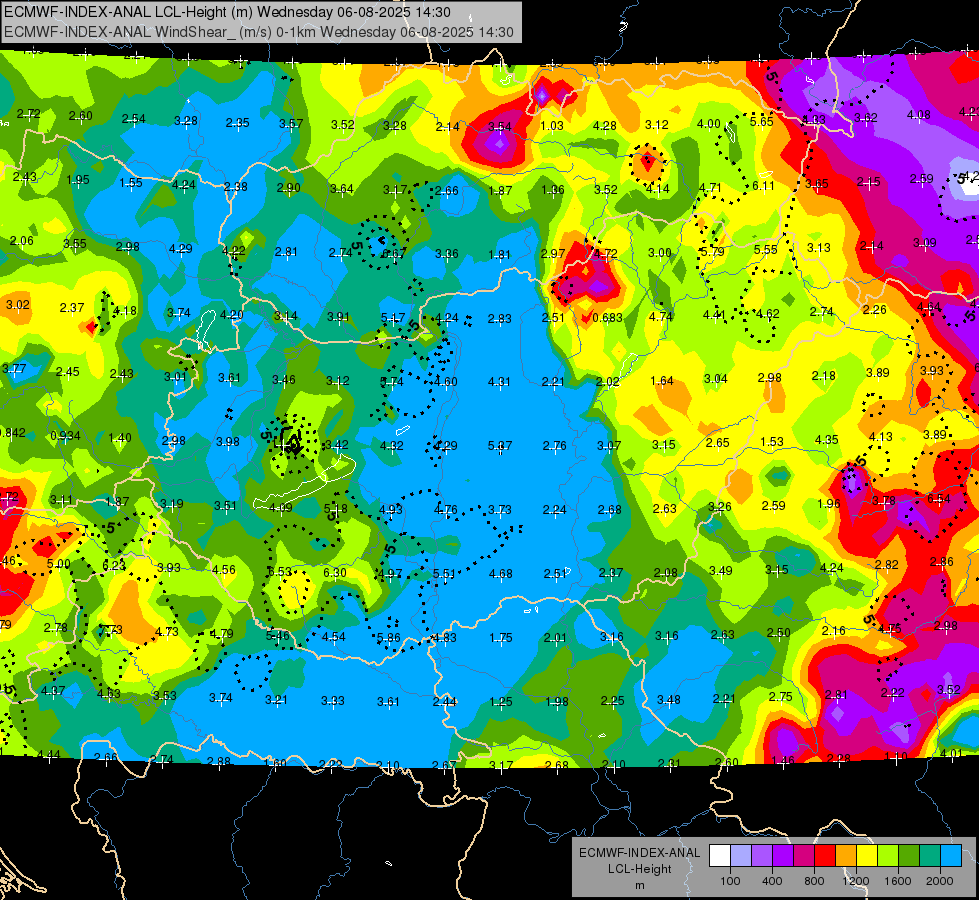979x900 pixels.
Task: Click the 1600 label under the legend
Action: tap(898, 881)
